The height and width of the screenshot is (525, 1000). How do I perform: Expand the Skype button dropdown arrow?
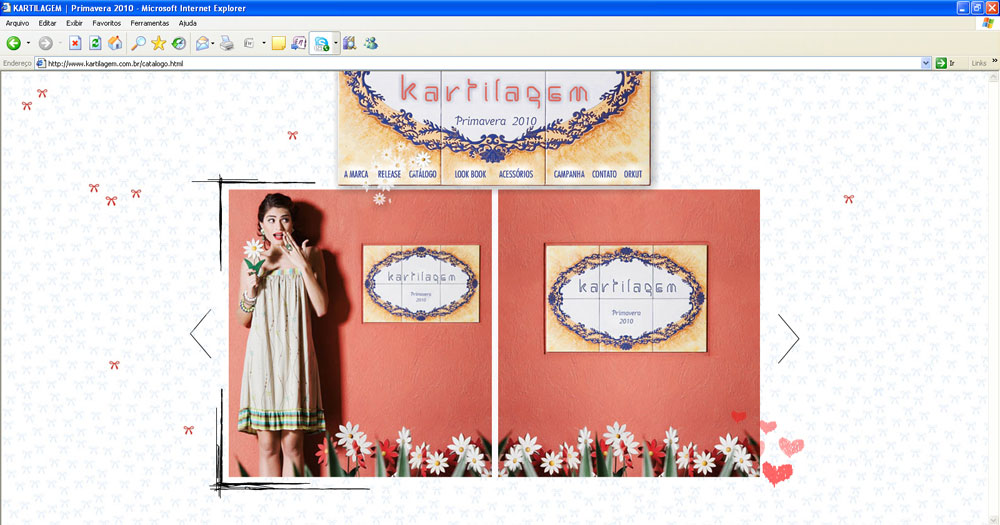tap(335, 43)
